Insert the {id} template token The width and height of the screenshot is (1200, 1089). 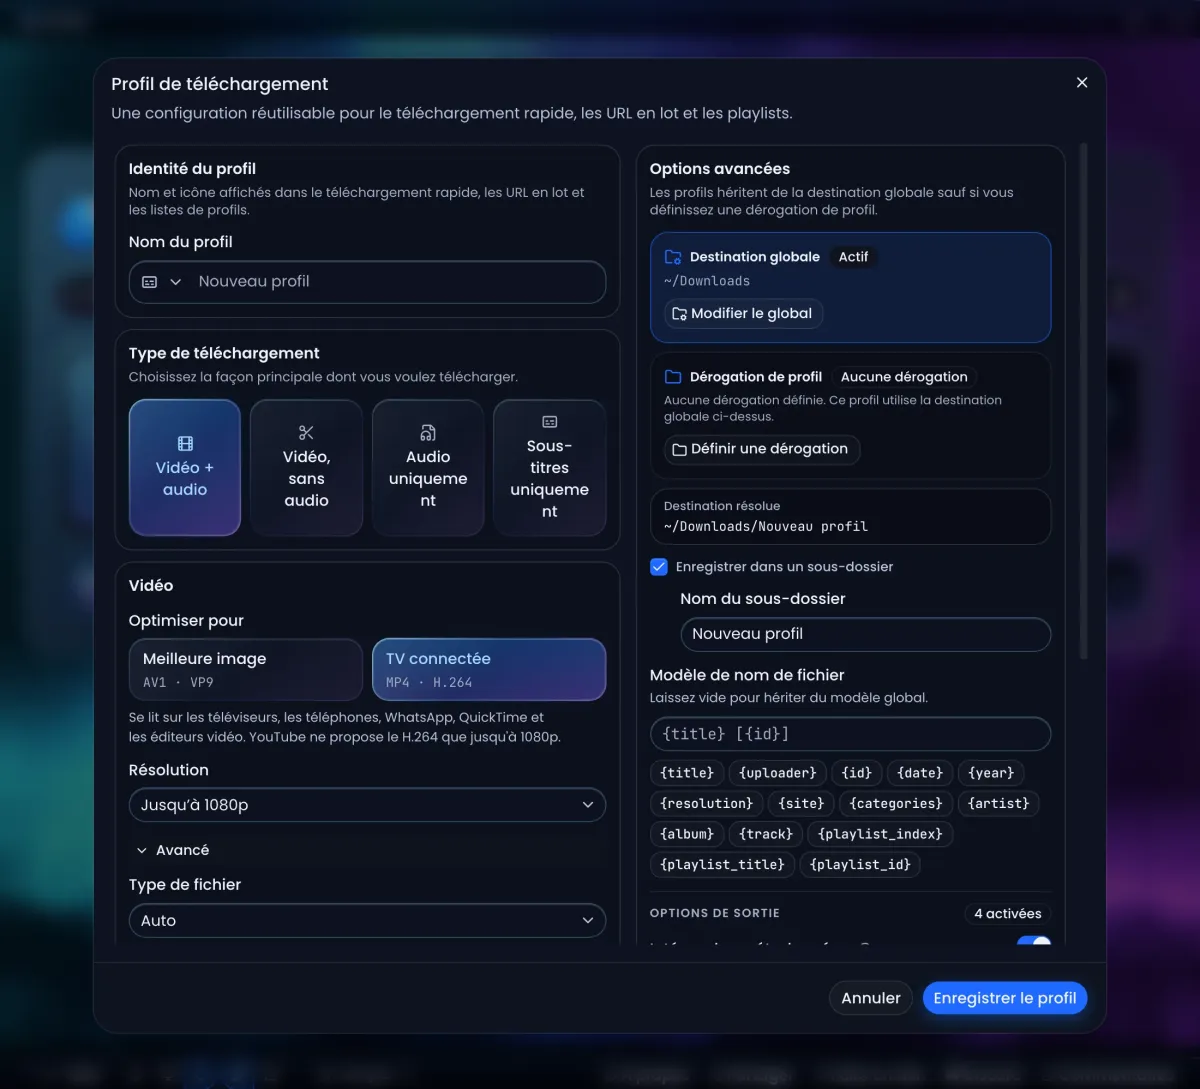point(856,773)
